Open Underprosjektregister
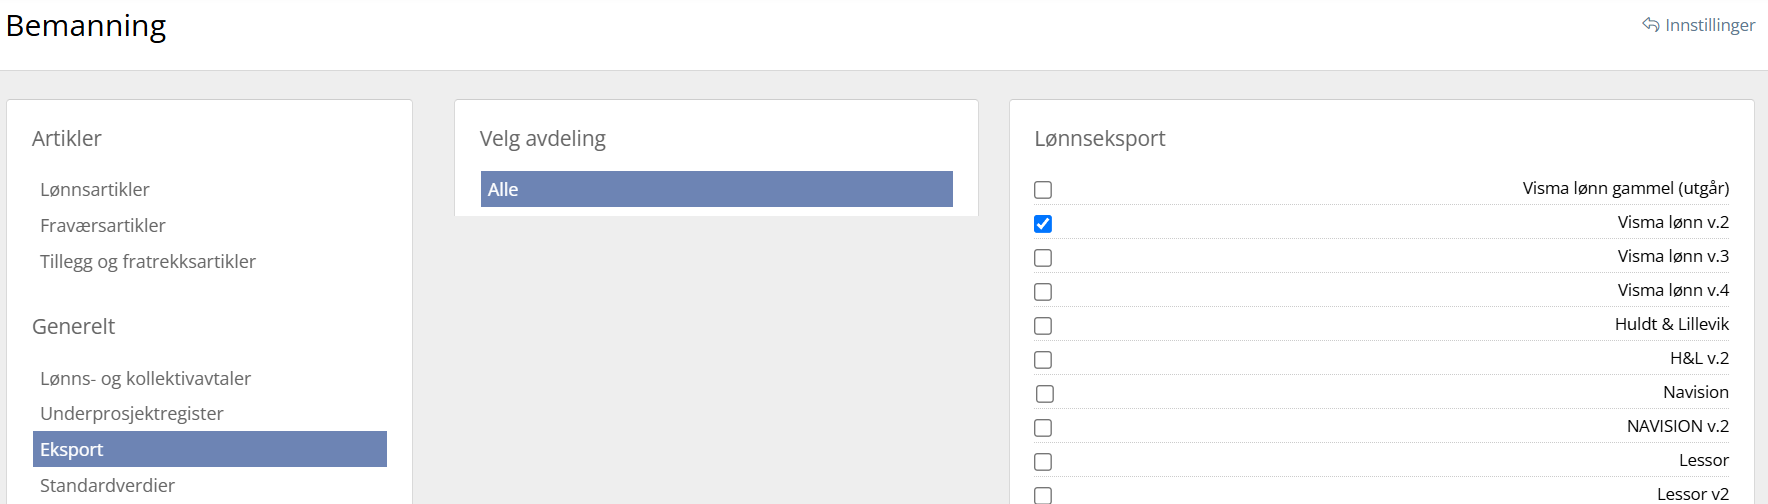The width and height of the screenshot is (1768, 504). pos(132,414)
